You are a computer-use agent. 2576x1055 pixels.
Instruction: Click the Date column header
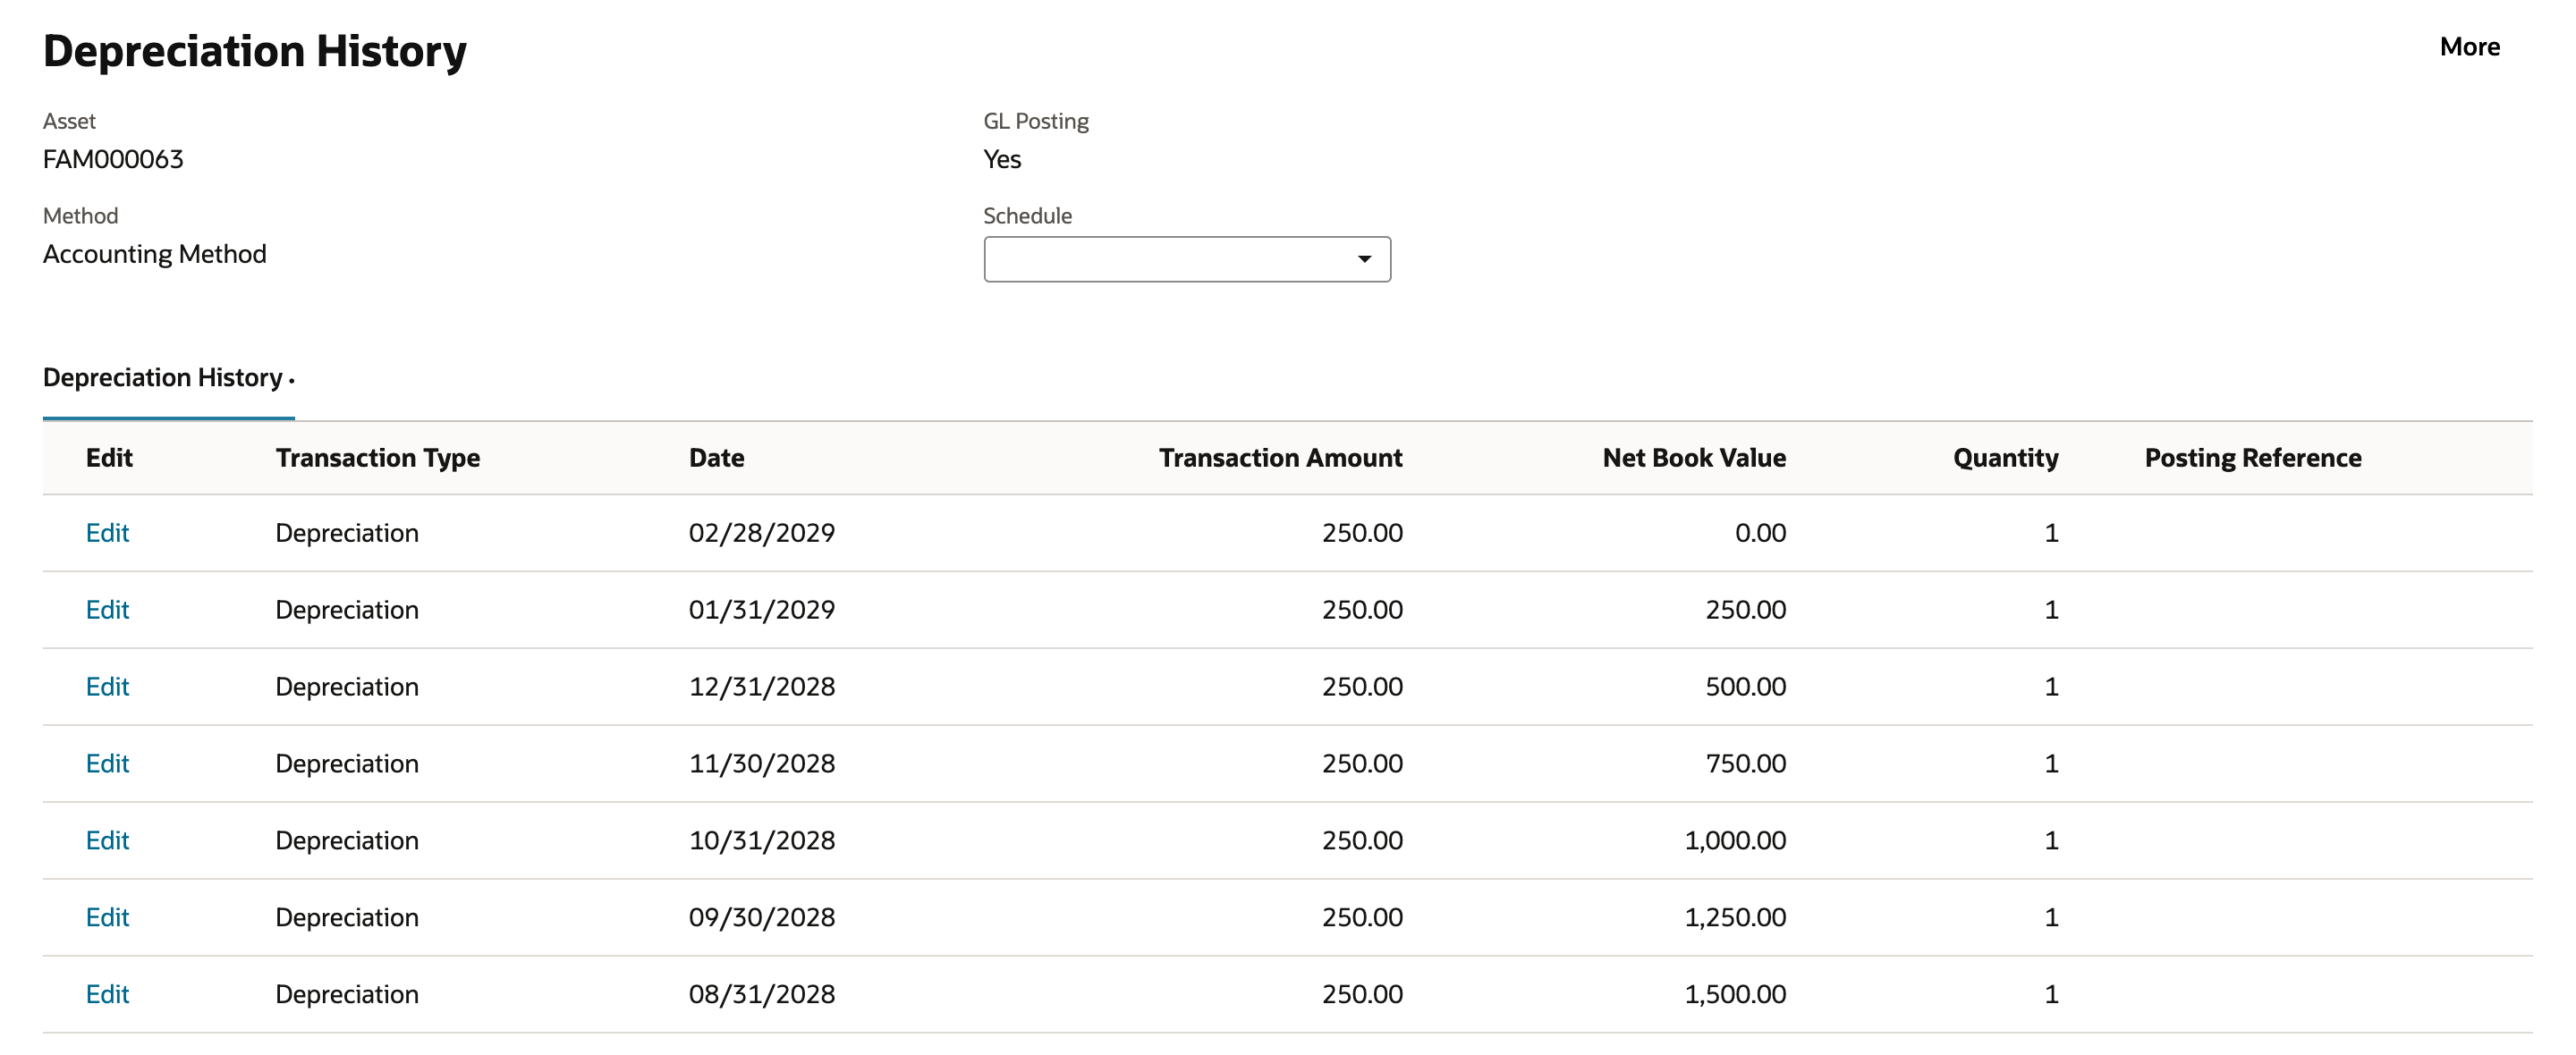[x=716, y=458]
